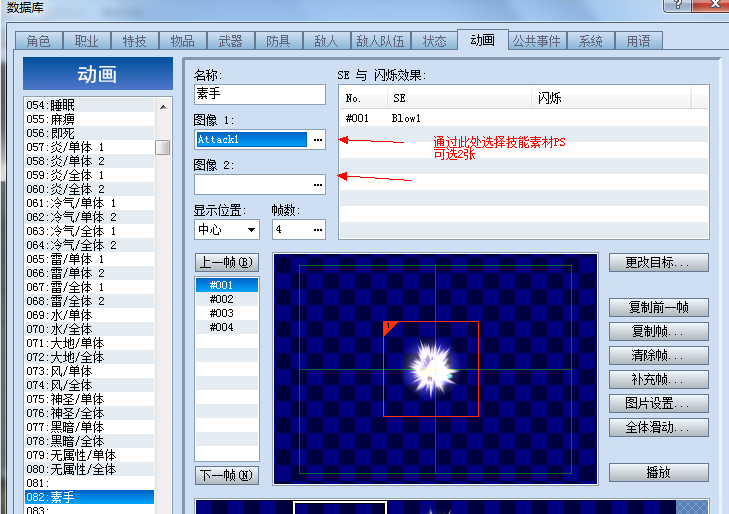The height and width of the screenshot is (514, 729).
Task: Select animation 079:无属性/单体
Action: [x=89, y=455]
